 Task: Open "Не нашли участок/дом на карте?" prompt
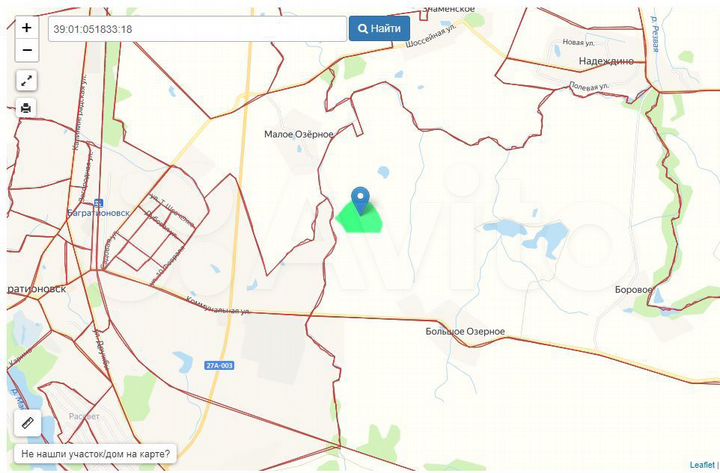pyautogui.click(x=95, y=454)
